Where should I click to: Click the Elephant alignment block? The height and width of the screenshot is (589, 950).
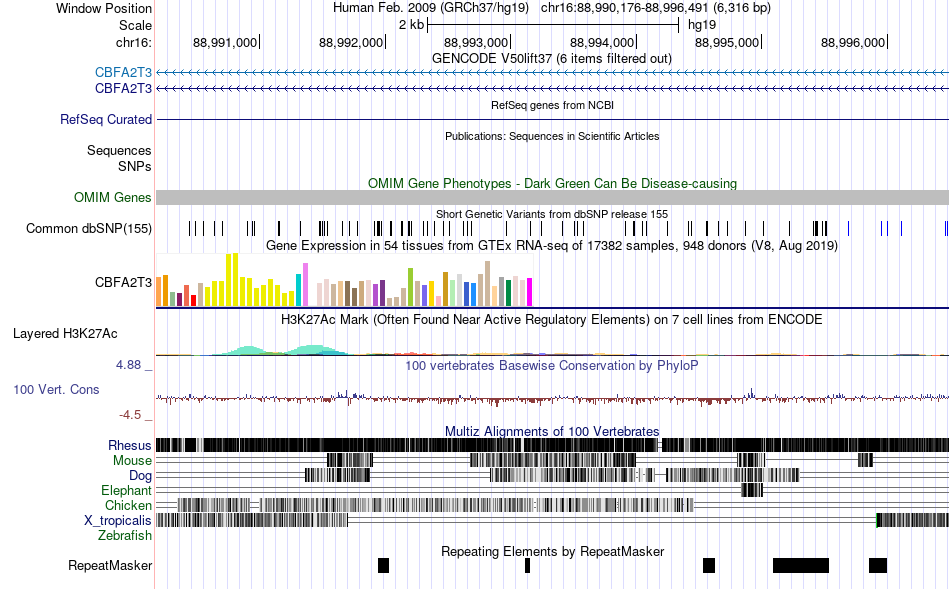coord(752,490)
